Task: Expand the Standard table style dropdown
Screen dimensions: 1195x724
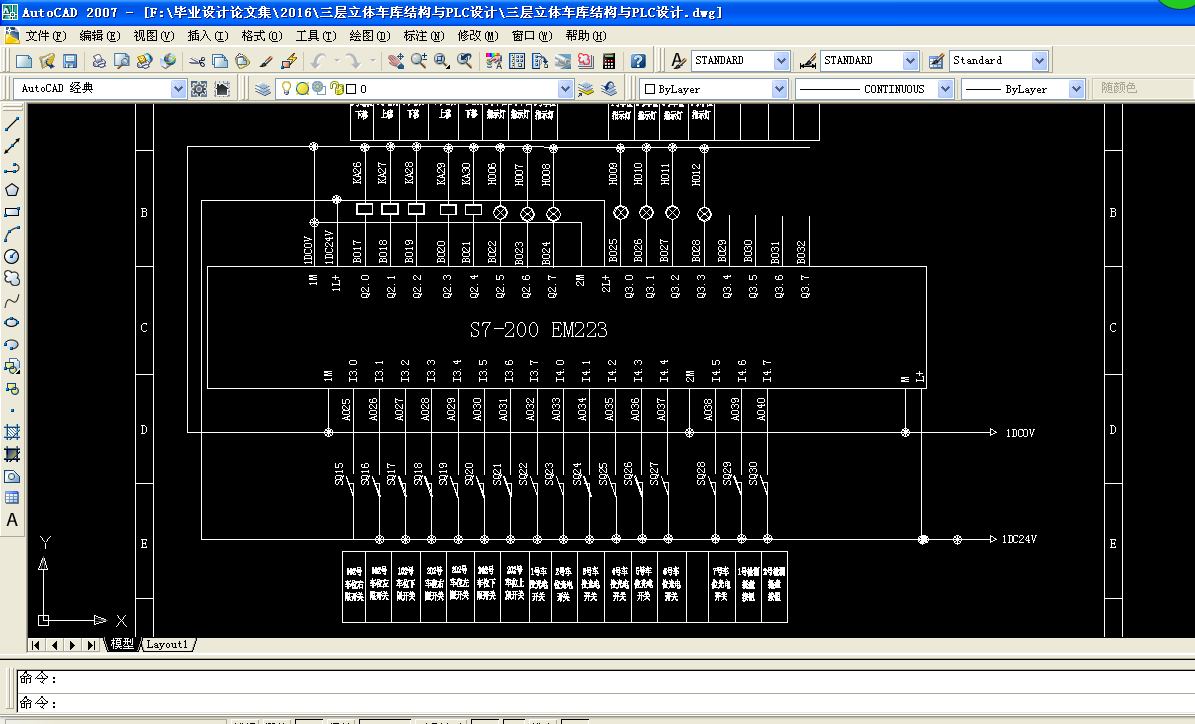Action: [x=1040, y=60]
